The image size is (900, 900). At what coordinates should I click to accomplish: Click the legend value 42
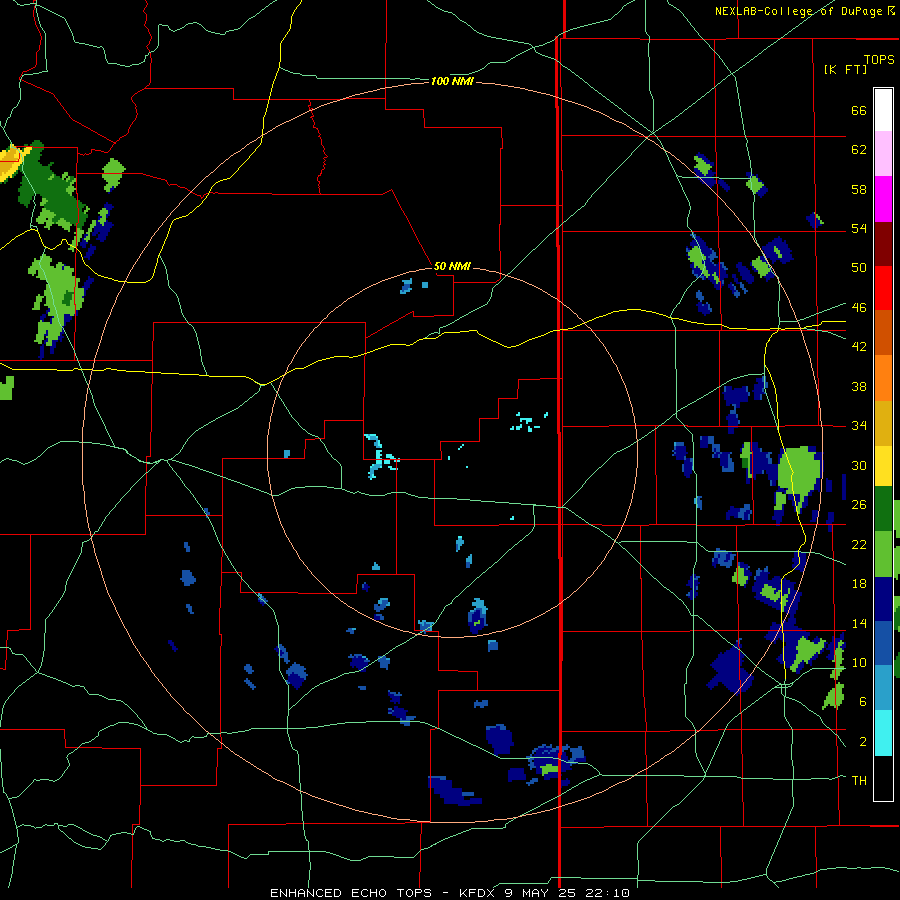(x=859, y=346)
